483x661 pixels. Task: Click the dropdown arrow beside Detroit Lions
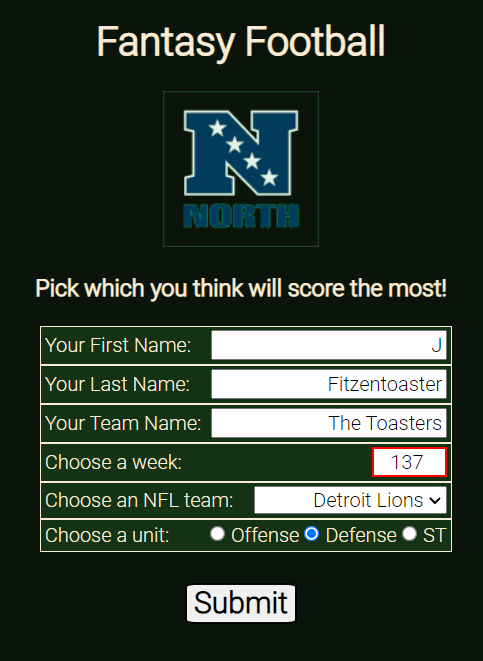click(x=435, y=500)
